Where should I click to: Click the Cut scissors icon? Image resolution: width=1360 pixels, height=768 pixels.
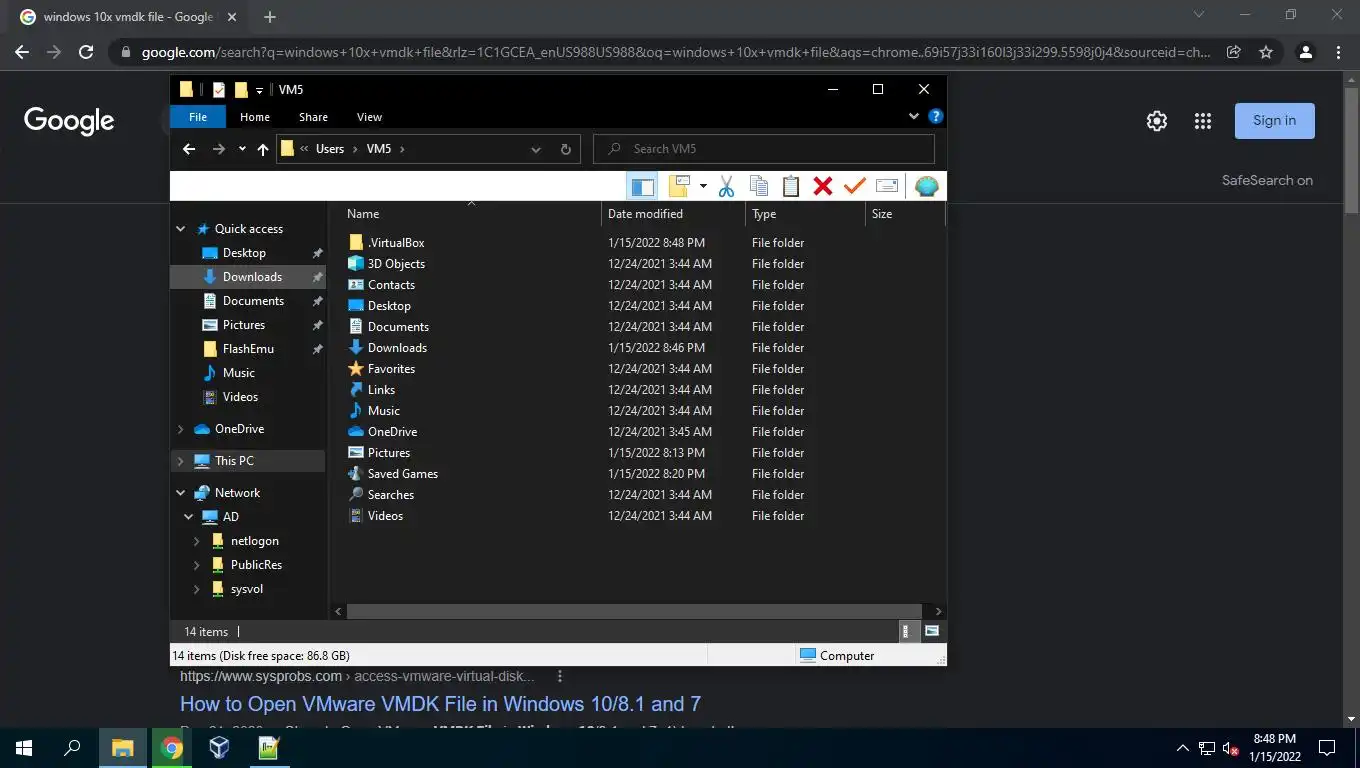727,186
